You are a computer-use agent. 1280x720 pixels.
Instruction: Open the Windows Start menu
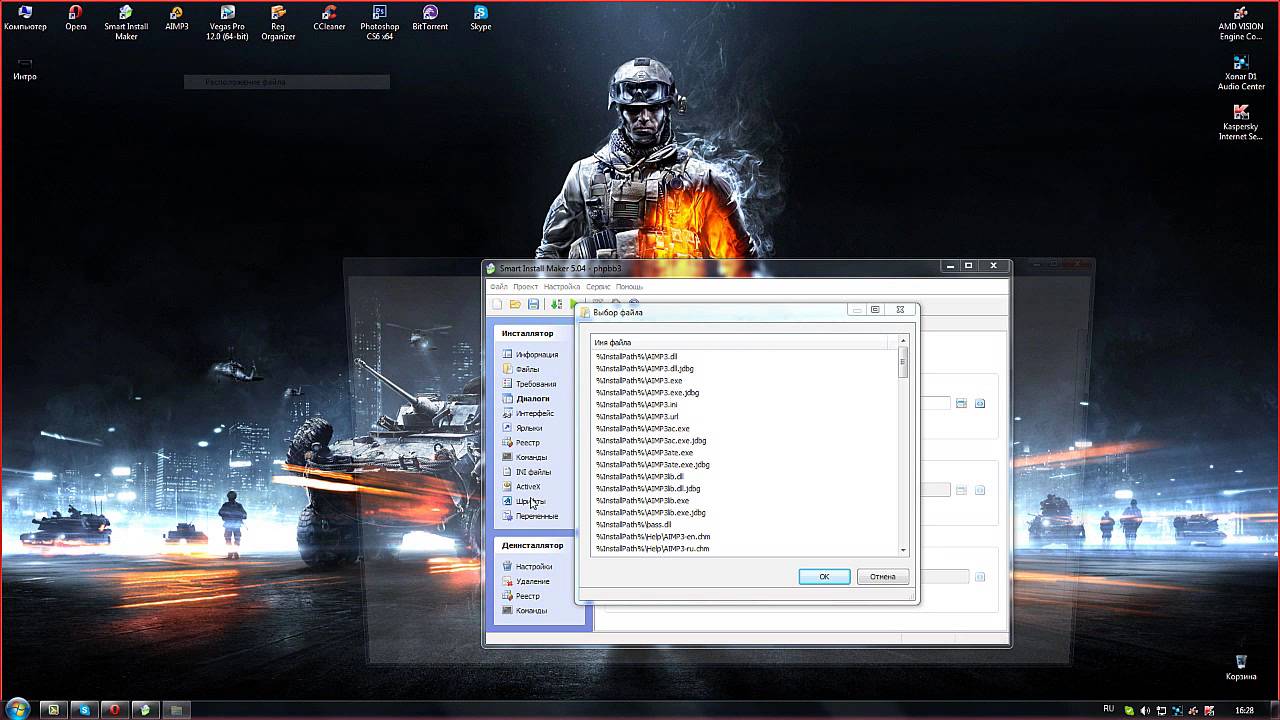(18, 709)
